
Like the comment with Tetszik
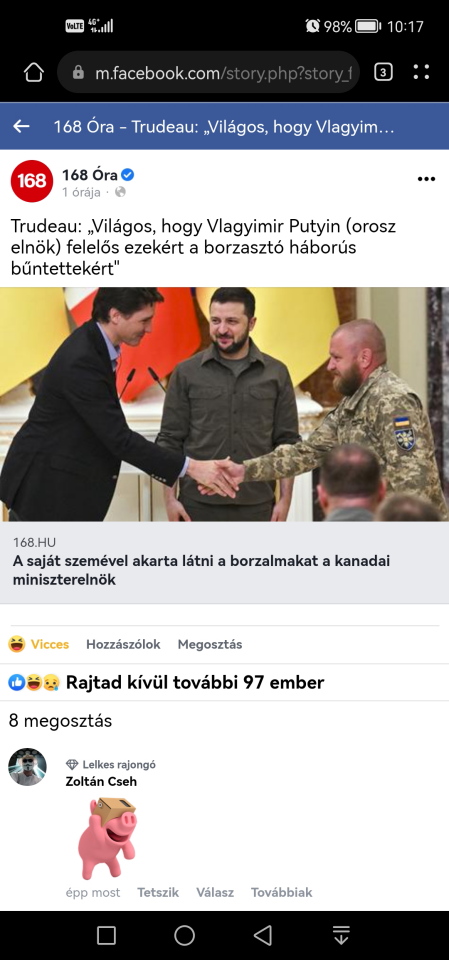(x=158, y=892)
